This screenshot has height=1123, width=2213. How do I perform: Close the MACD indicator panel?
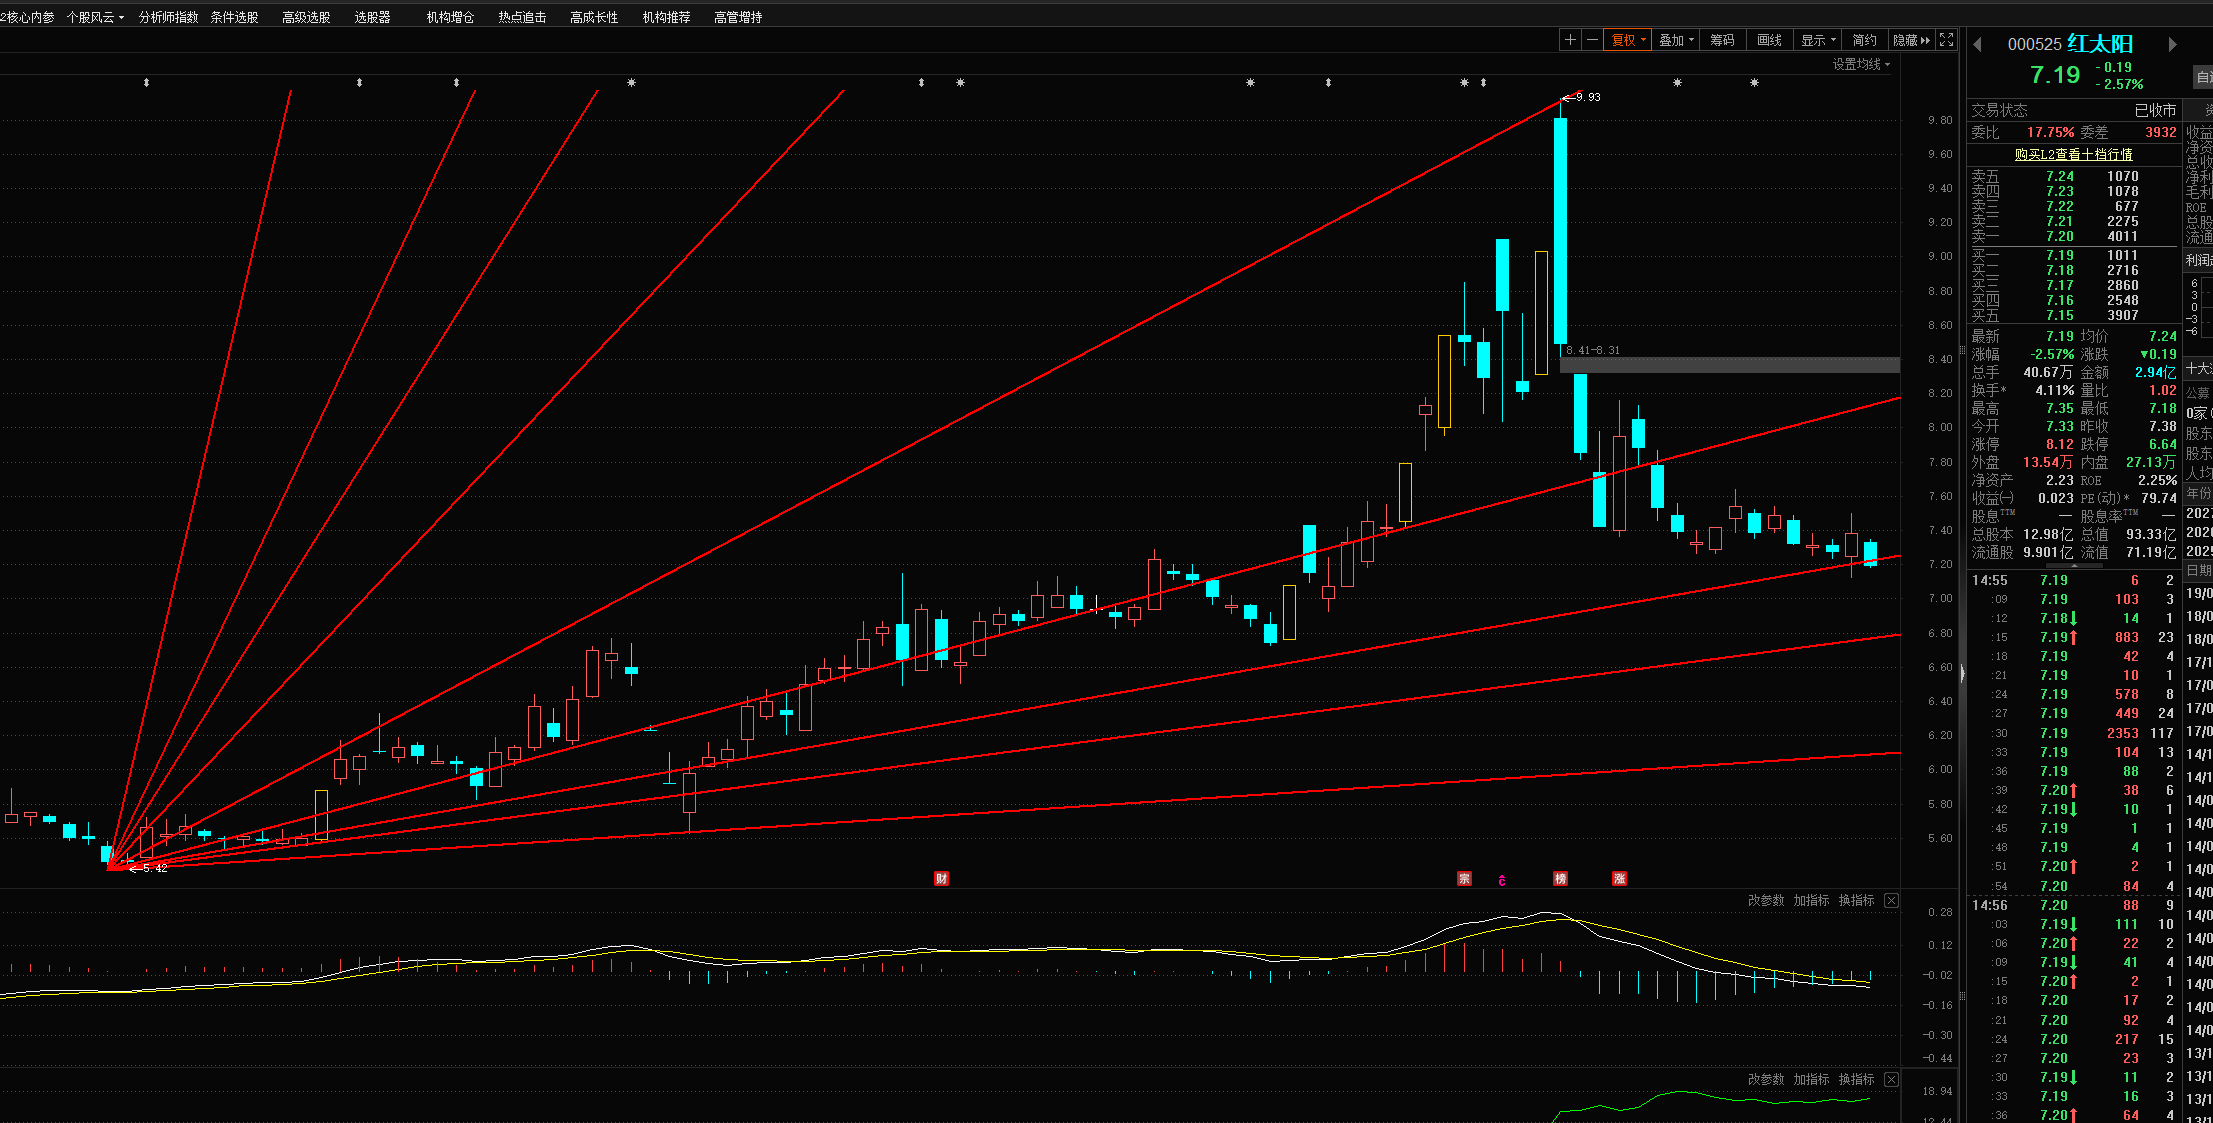pyautogui.click(x=1891, y=900)
